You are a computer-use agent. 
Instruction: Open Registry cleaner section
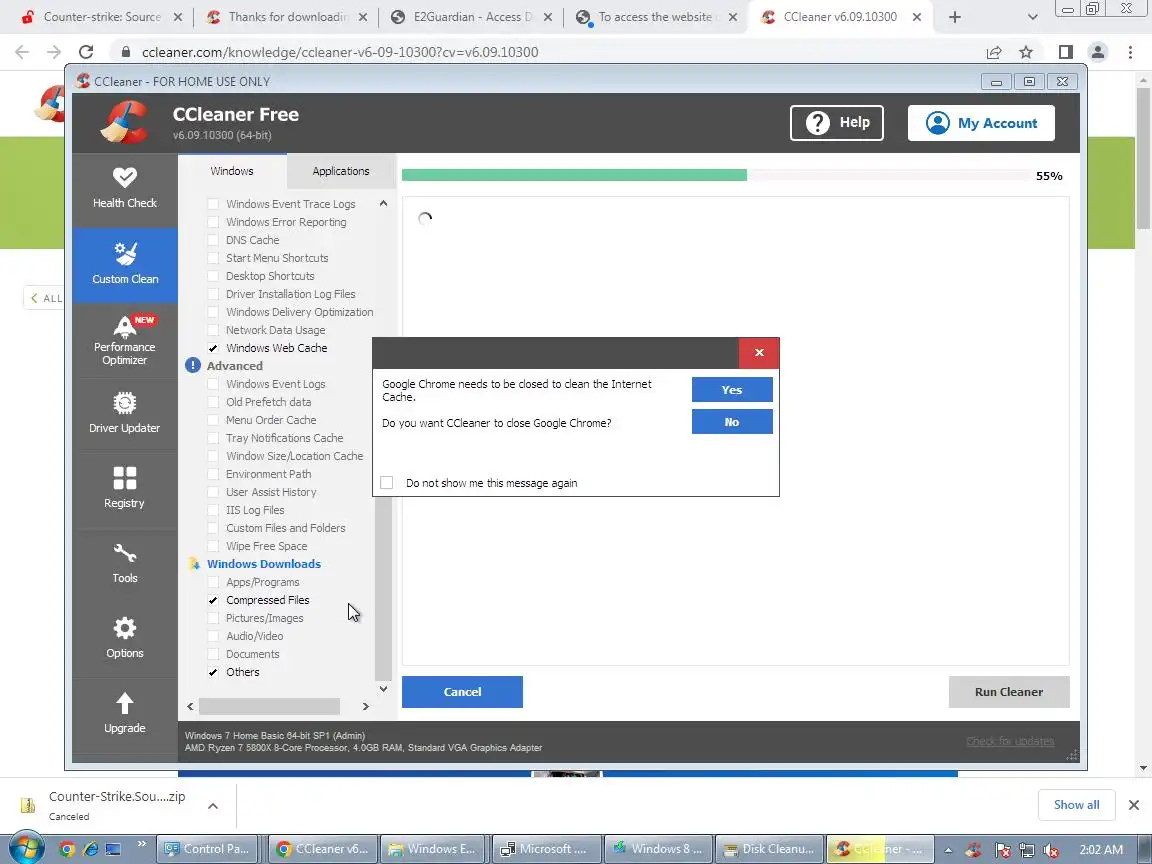pos(125,489)
